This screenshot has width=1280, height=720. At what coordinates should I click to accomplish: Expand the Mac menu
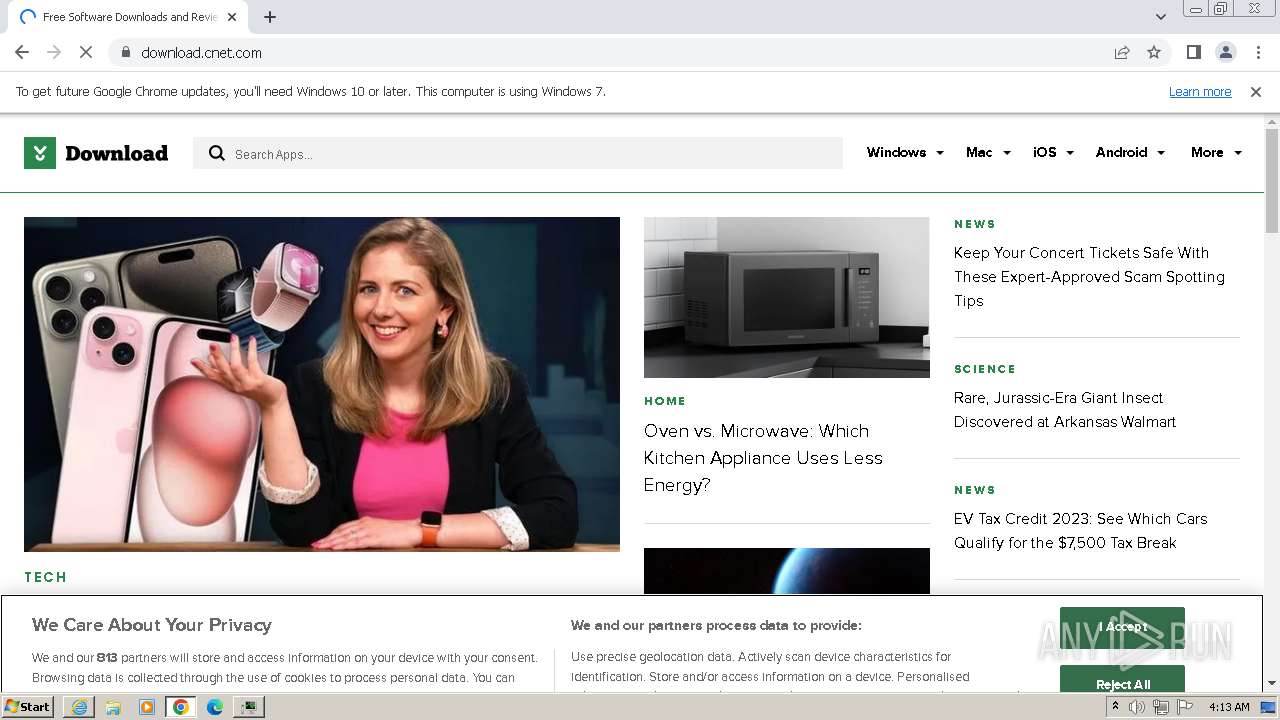tap(988, 153)
